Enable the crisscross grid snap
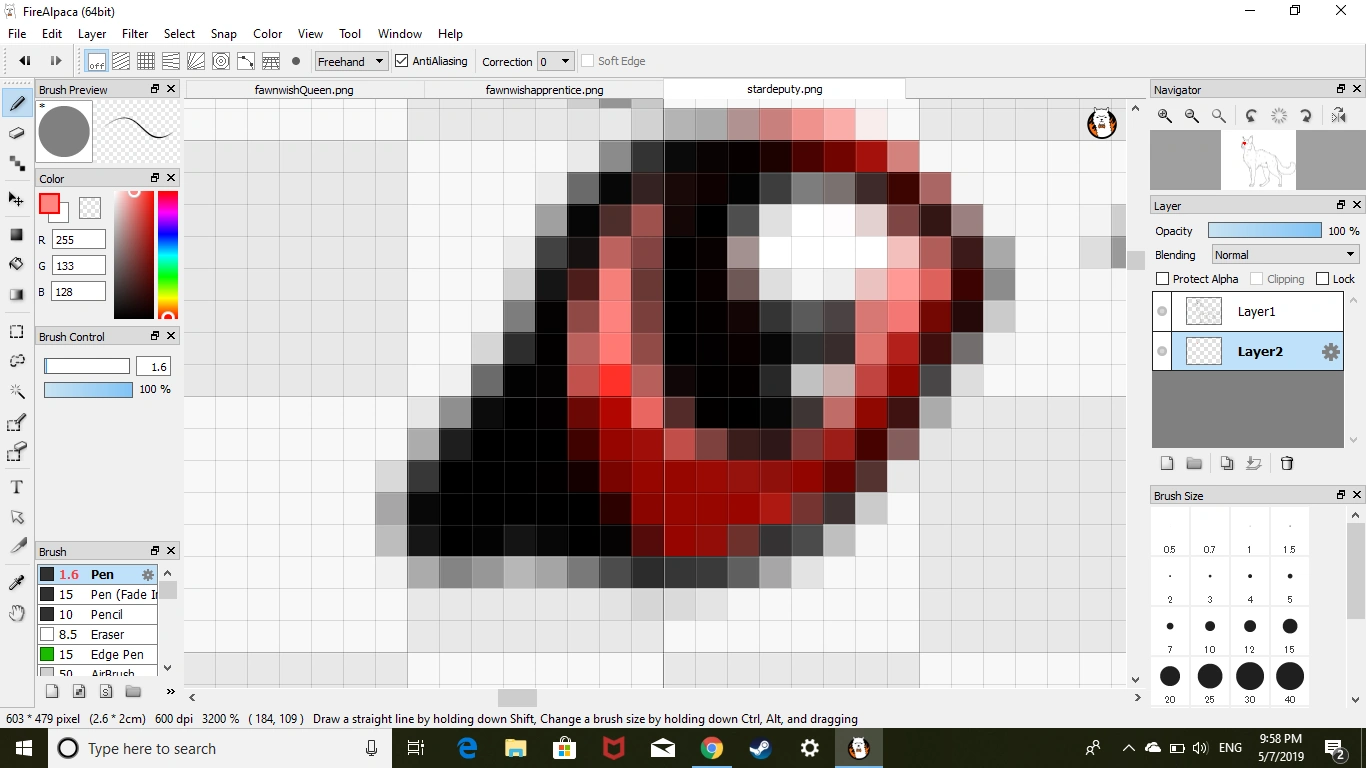Viewport: 1366px width, 768px height. [146, 61]
